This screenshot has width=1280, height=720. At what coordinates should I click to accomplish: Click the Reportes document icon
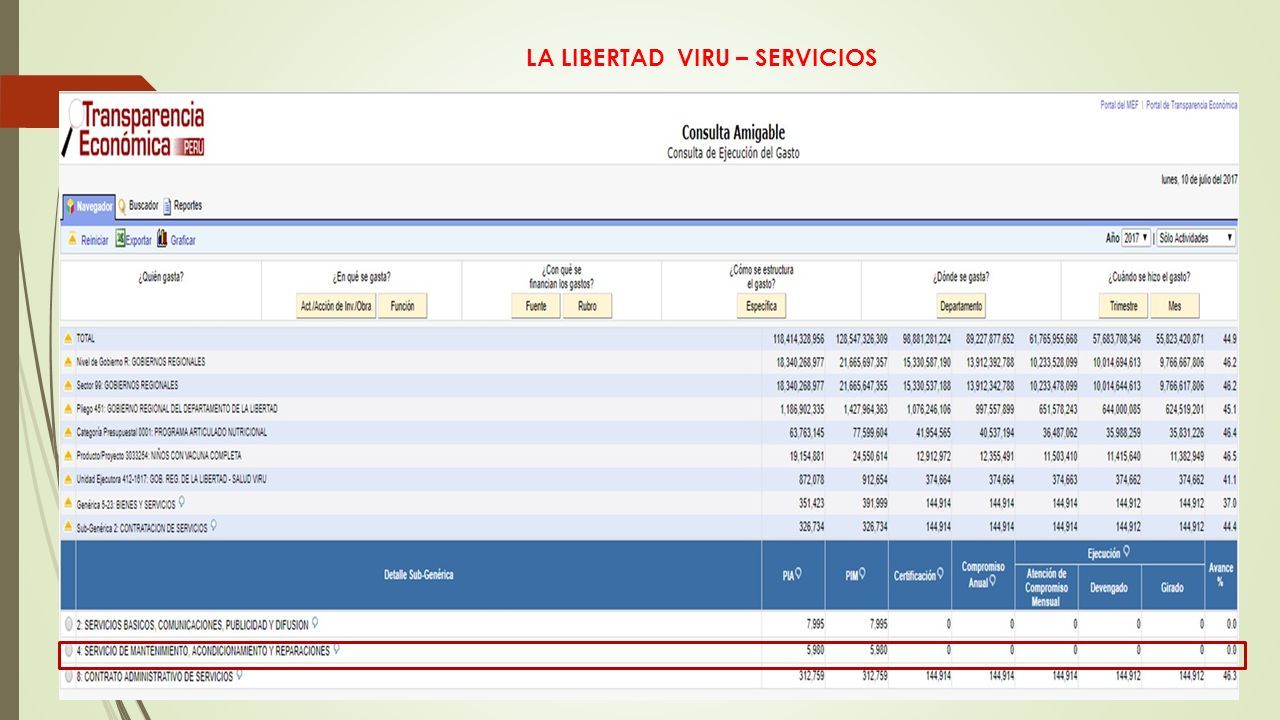[167, 206]
